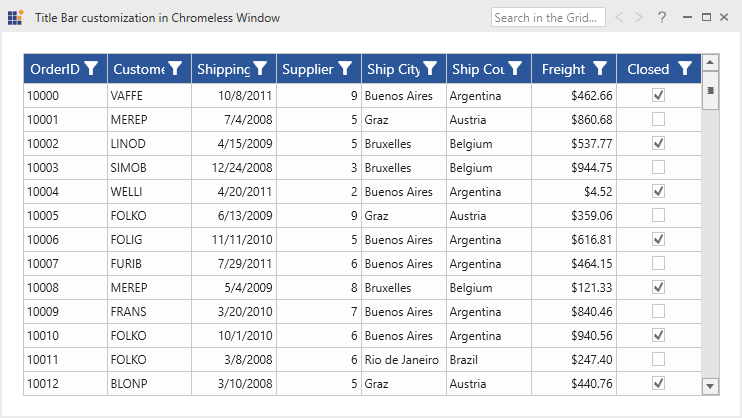Filter the Ship City column
Viewport: 742px width, 418px height.
[x=430, y=68]
